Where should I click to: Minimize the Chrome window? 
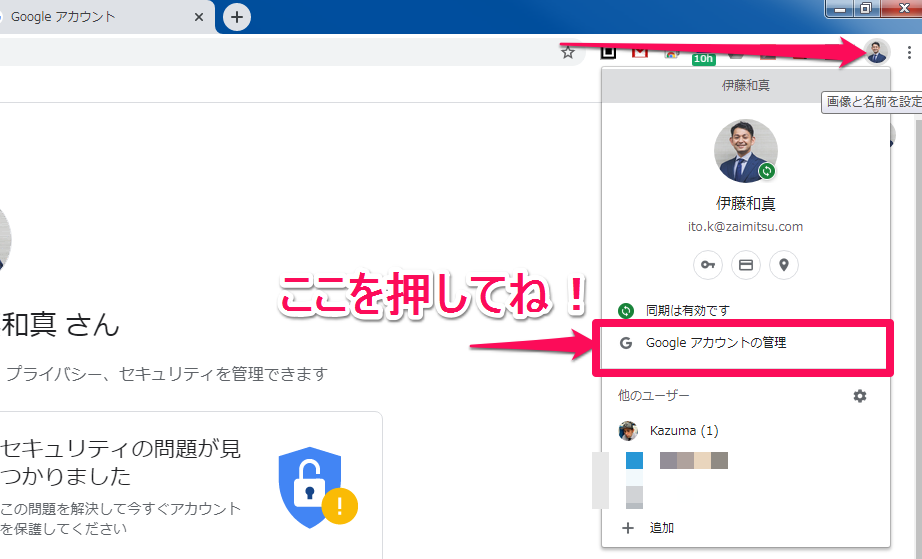coord(840,9)
